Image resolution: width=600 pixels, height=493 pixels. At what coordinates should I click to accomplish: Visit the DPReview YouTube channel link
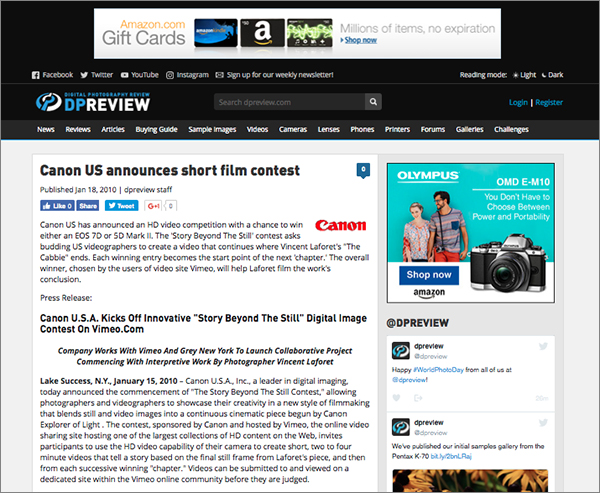(140, 75)
